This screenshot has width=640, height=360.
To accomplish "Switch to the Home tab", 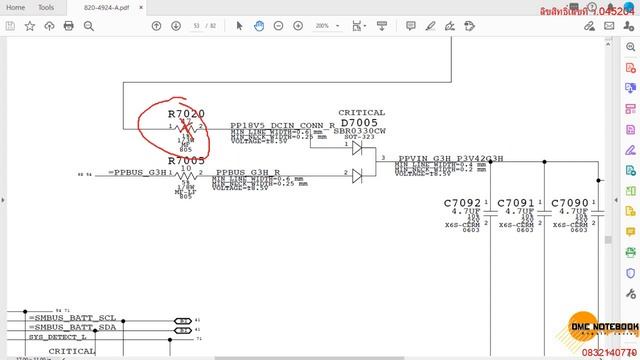I will click(x=16, y=7).
